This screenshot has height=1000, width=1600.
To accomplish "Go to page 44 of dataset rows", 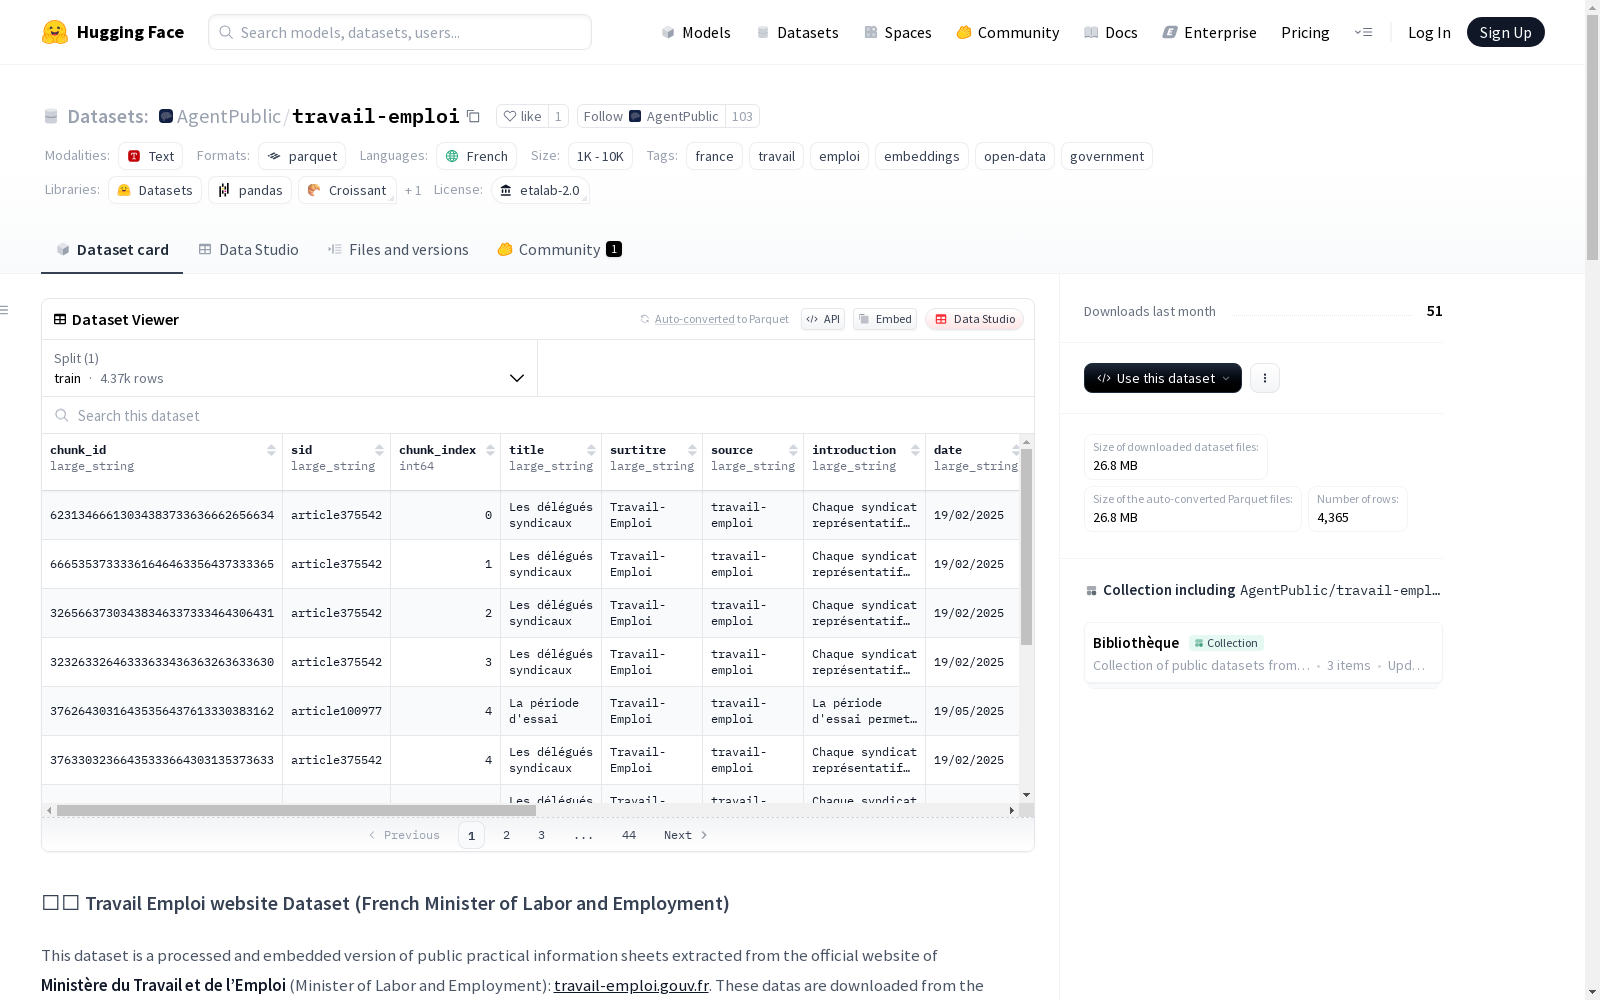I will 629,835.
